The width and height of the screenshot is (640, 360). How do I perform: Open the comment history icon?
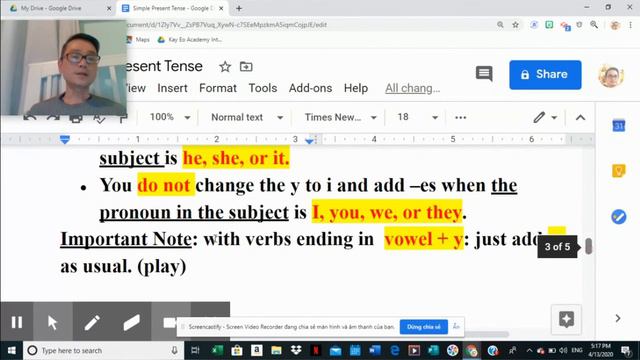(x=484, y=74)
